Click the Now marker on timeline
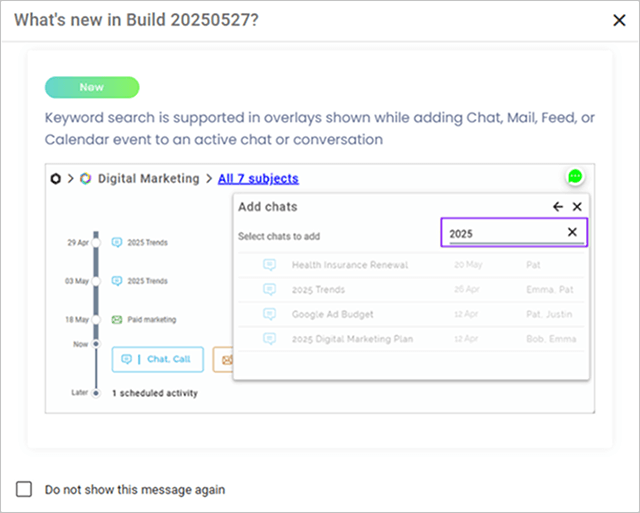Viewport: 640px width, 513px height. [x=96, y=344]
